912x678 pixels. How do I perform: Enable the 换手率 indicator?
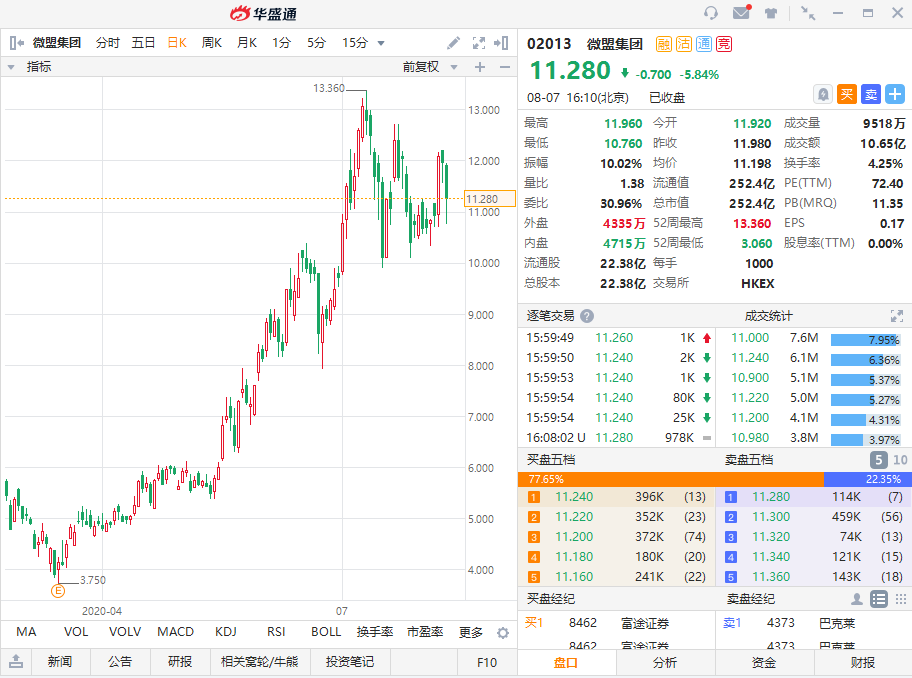pyautogui.click(x=375, y=632)
